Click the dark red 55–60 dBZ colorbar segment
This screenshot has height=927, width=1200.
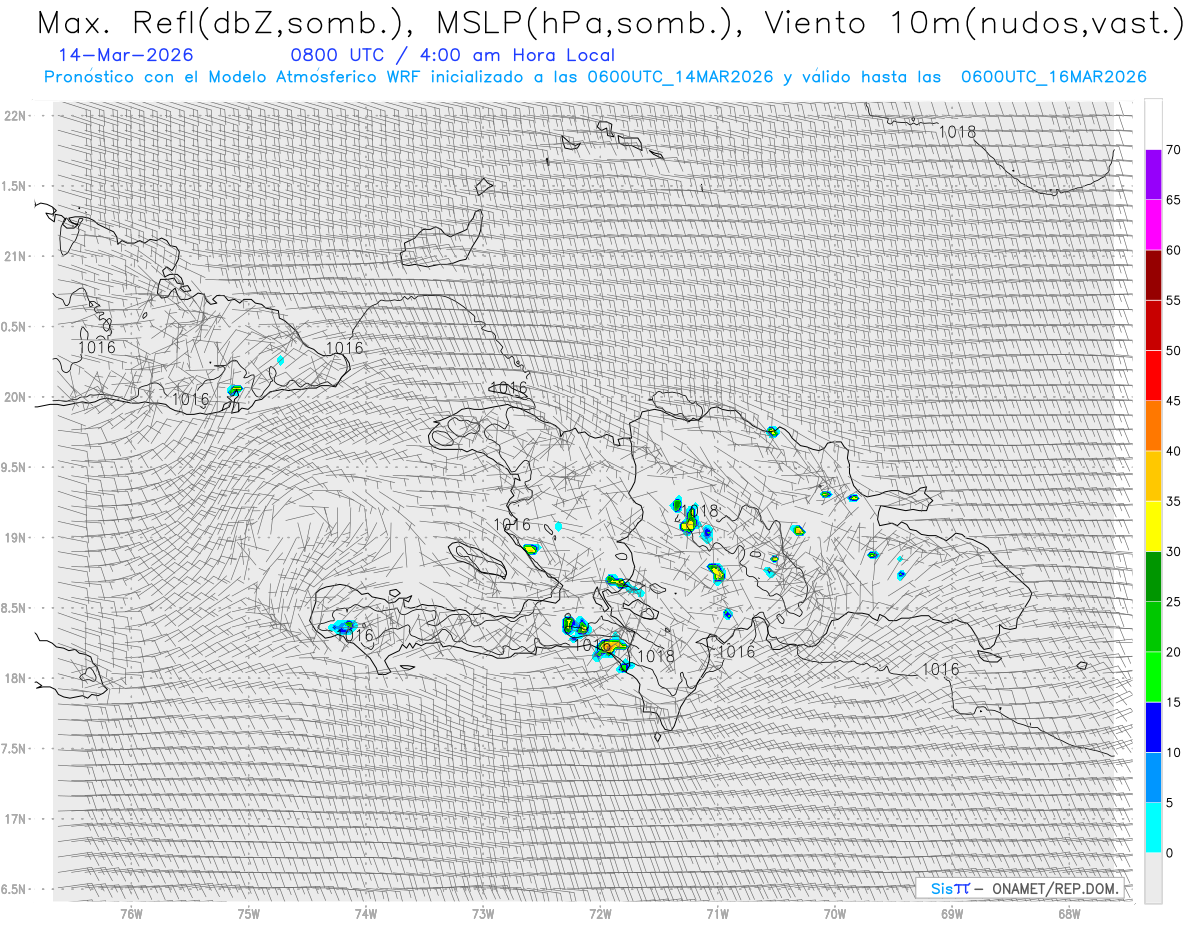[1153, 275]
